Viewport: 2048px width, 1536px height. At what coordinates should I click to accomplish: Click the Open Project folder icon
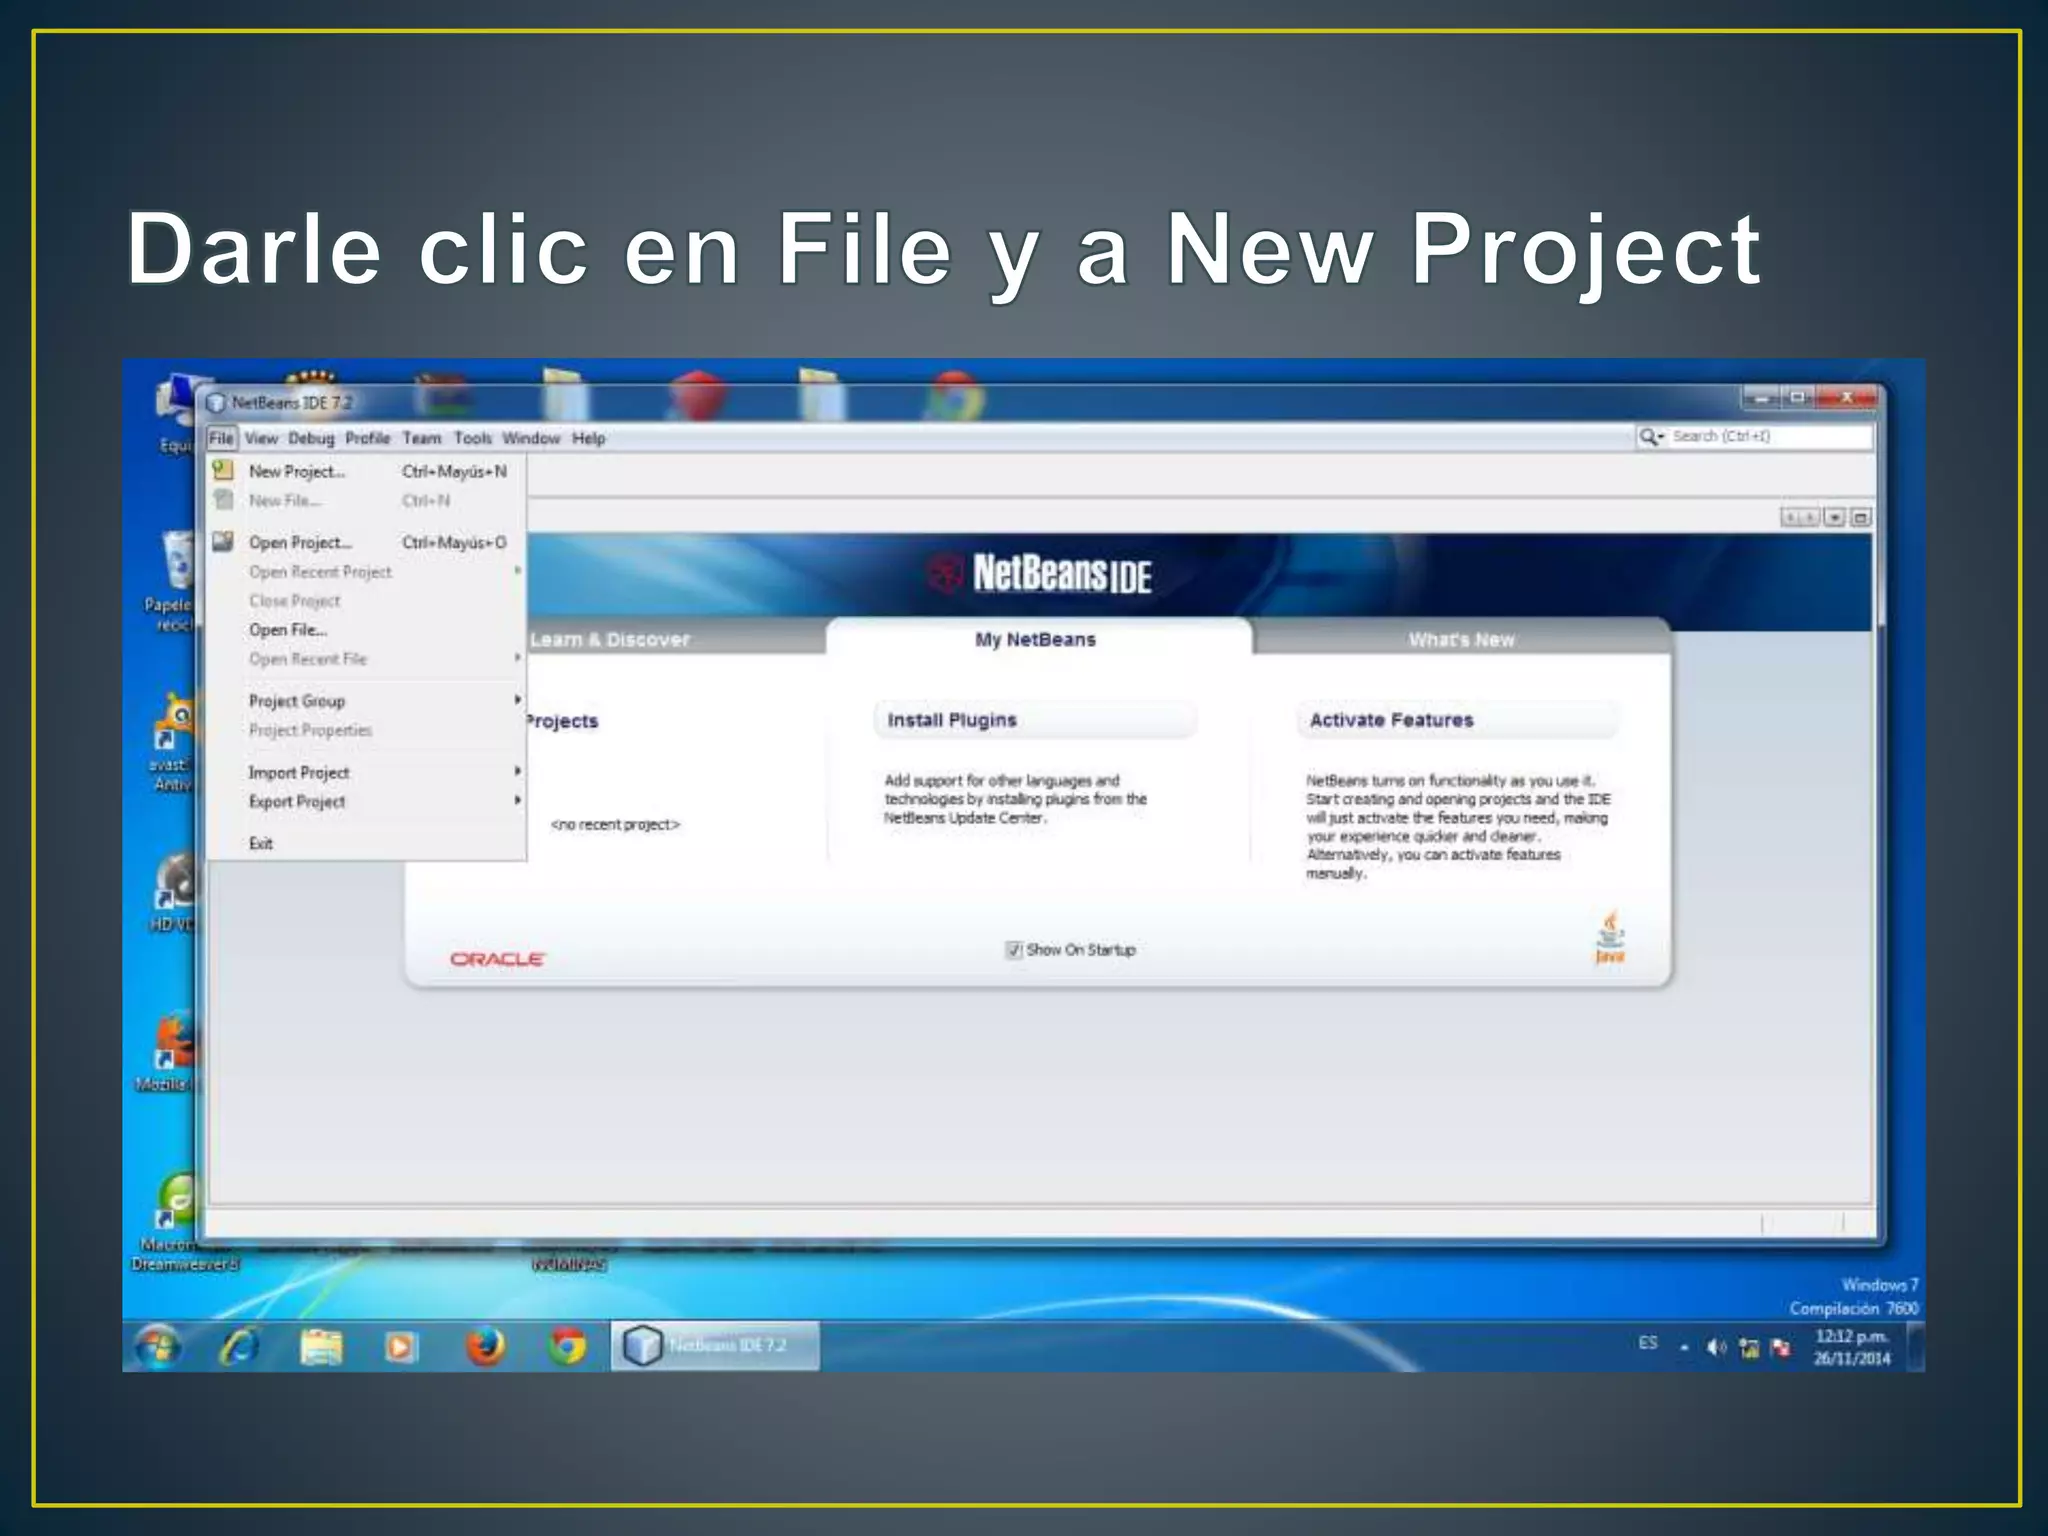click(223, 542)
